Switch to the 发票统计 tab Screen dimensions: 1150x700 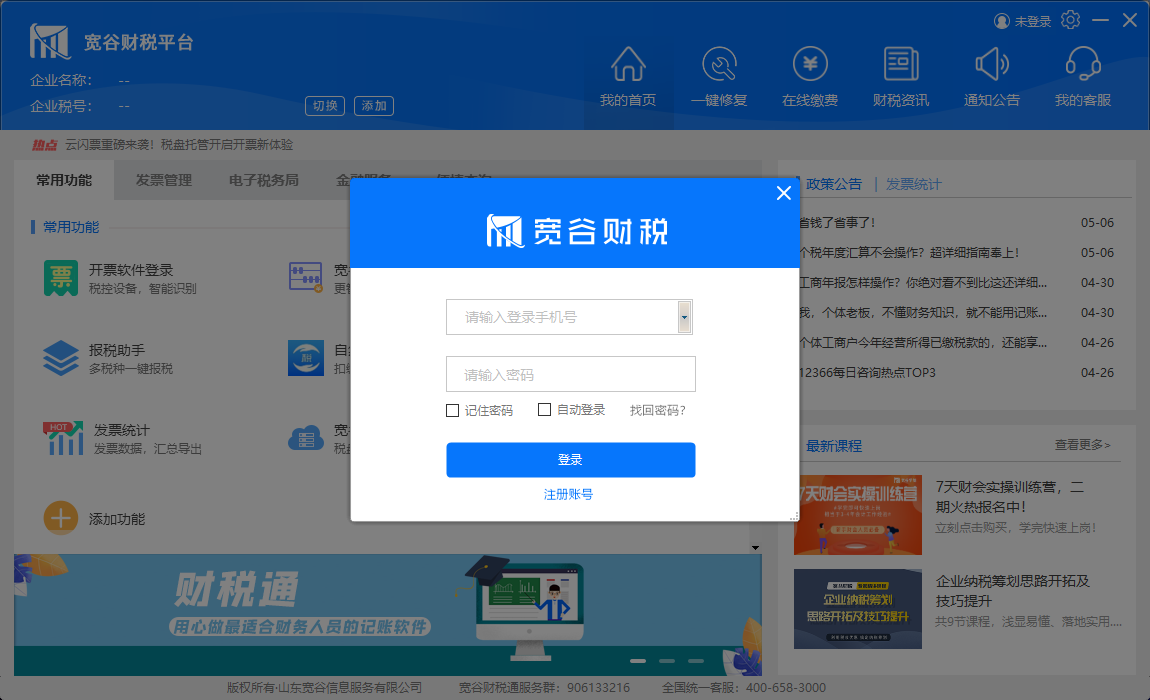tap(913, 184)
